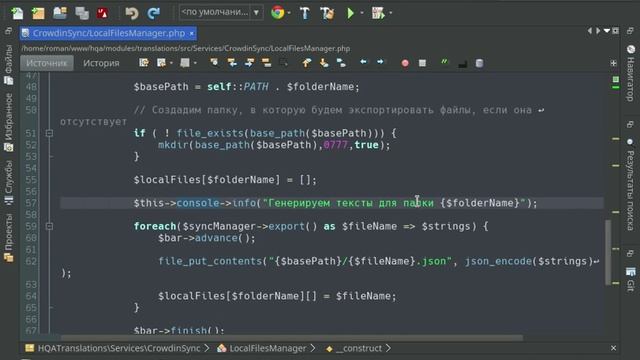This screenshot has height=360, width=640.
Task: Open the Файлы side panel
Action: [x=9, y=65]
